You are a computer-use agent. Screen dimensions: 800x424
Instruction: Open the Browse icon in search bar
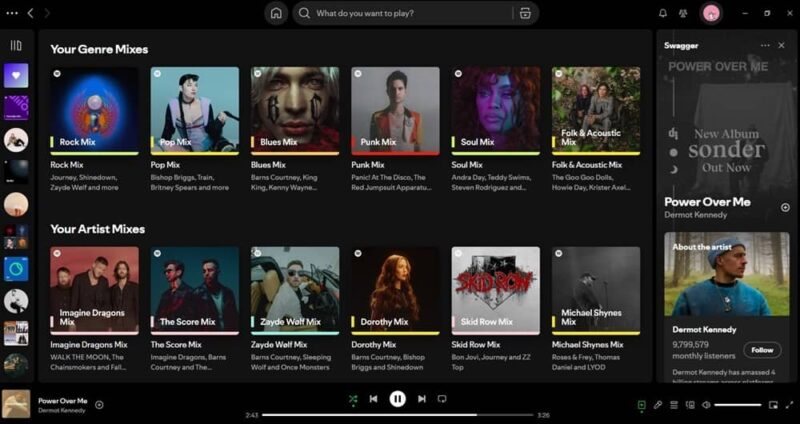click(x=525, y=13)
